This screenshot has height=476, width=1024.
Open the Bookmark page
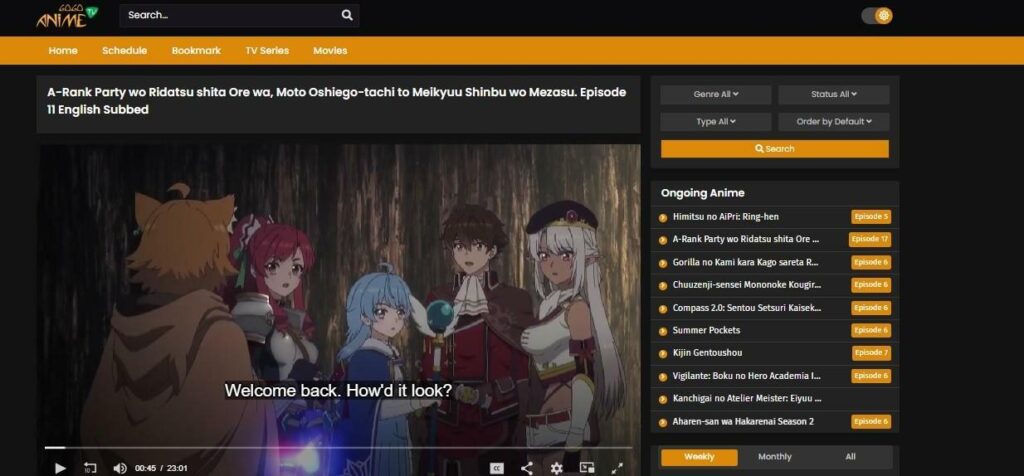point(196,50)
